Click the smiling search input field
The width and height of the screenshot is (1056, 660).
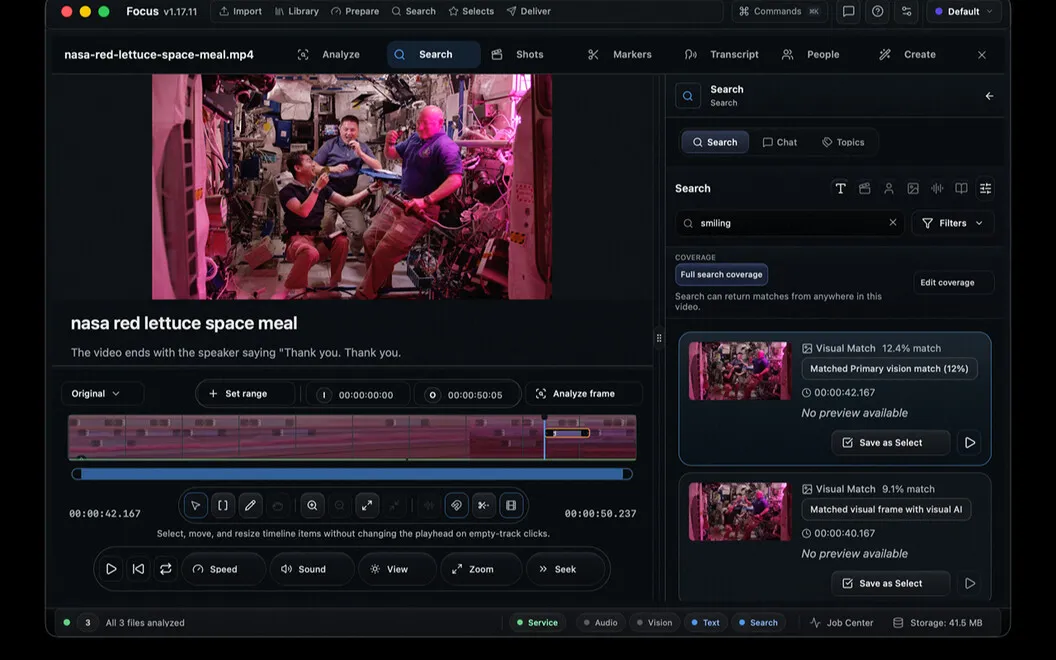789,223
